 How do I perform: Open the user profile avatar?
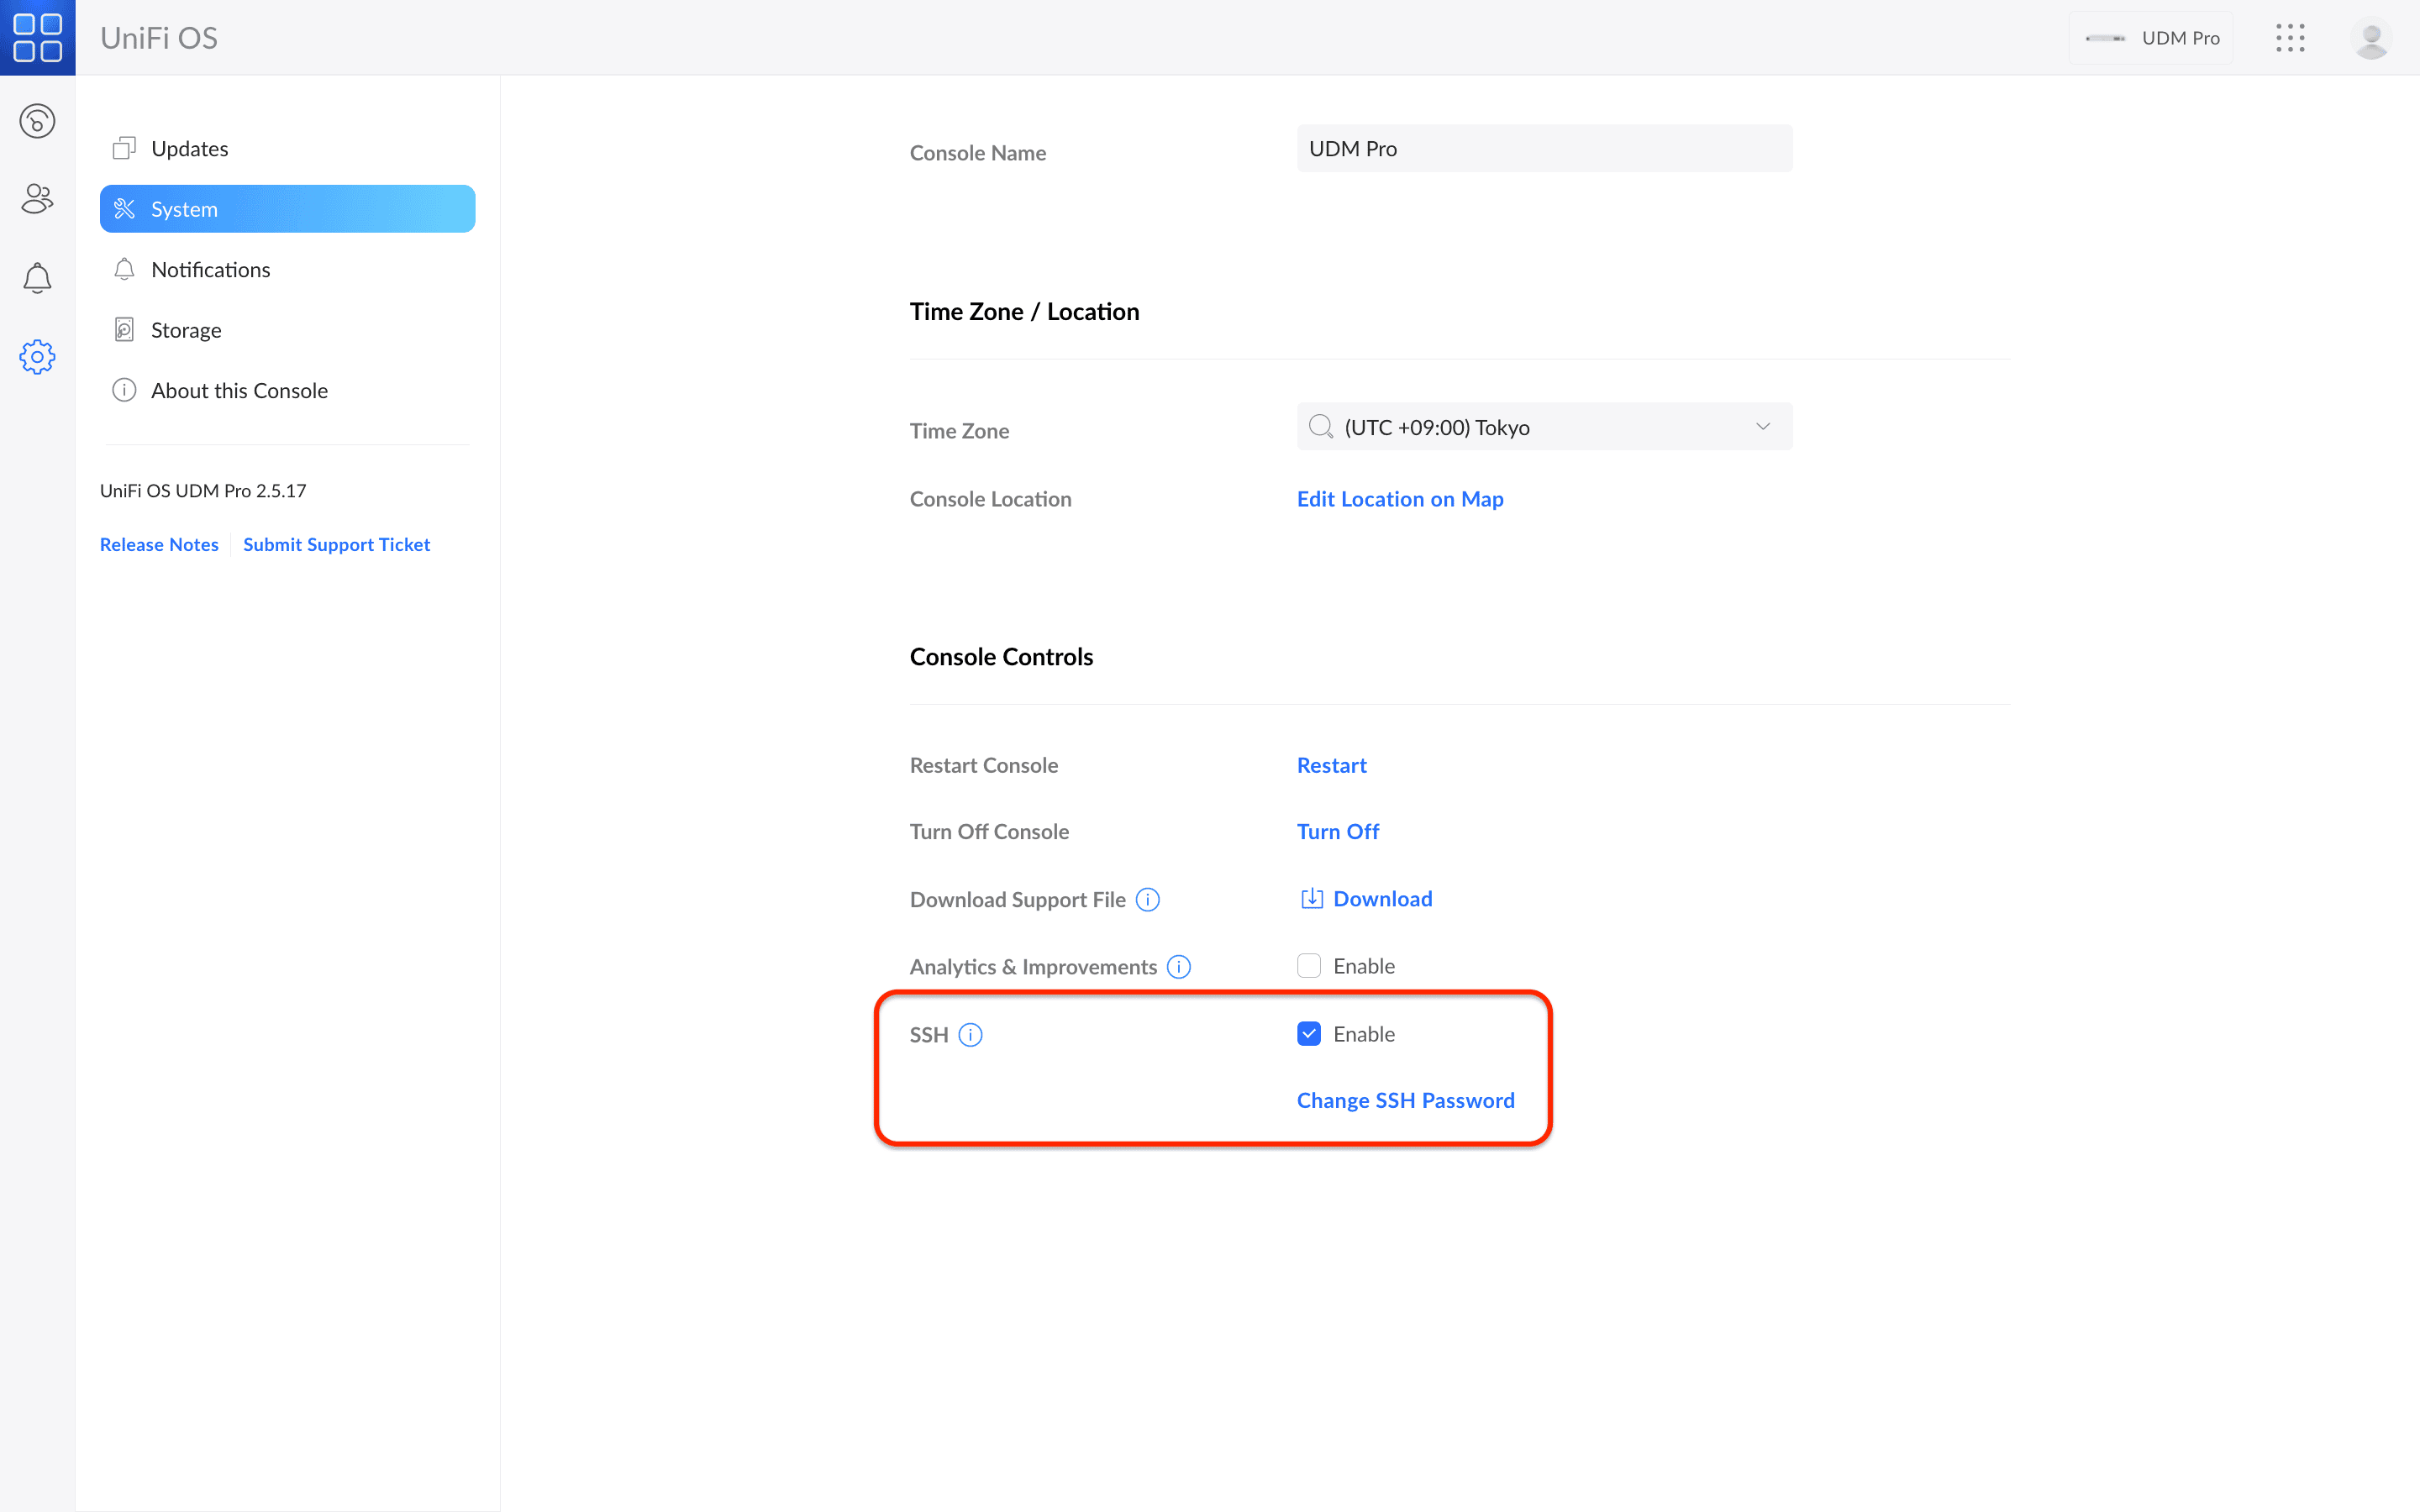(x=2372, y=38)
